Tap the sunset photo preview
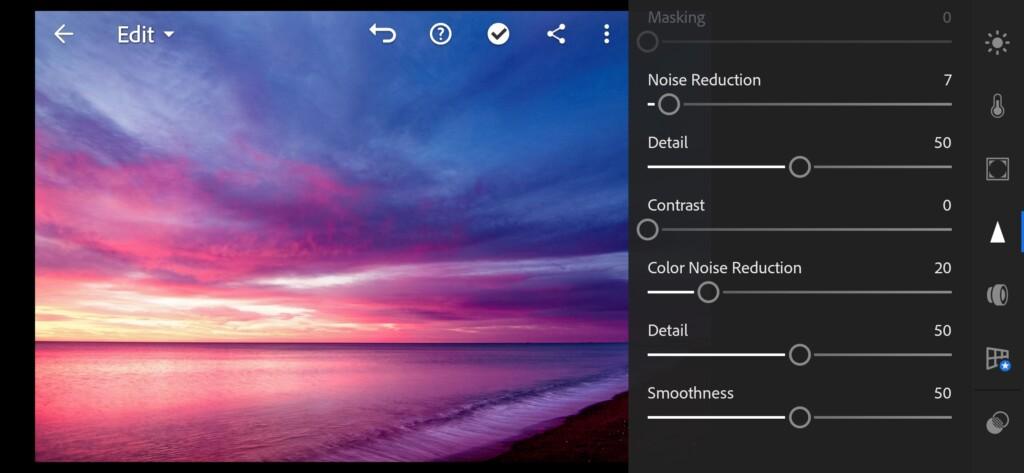Viewport: 1024px width, 473px height. [331, 236]
